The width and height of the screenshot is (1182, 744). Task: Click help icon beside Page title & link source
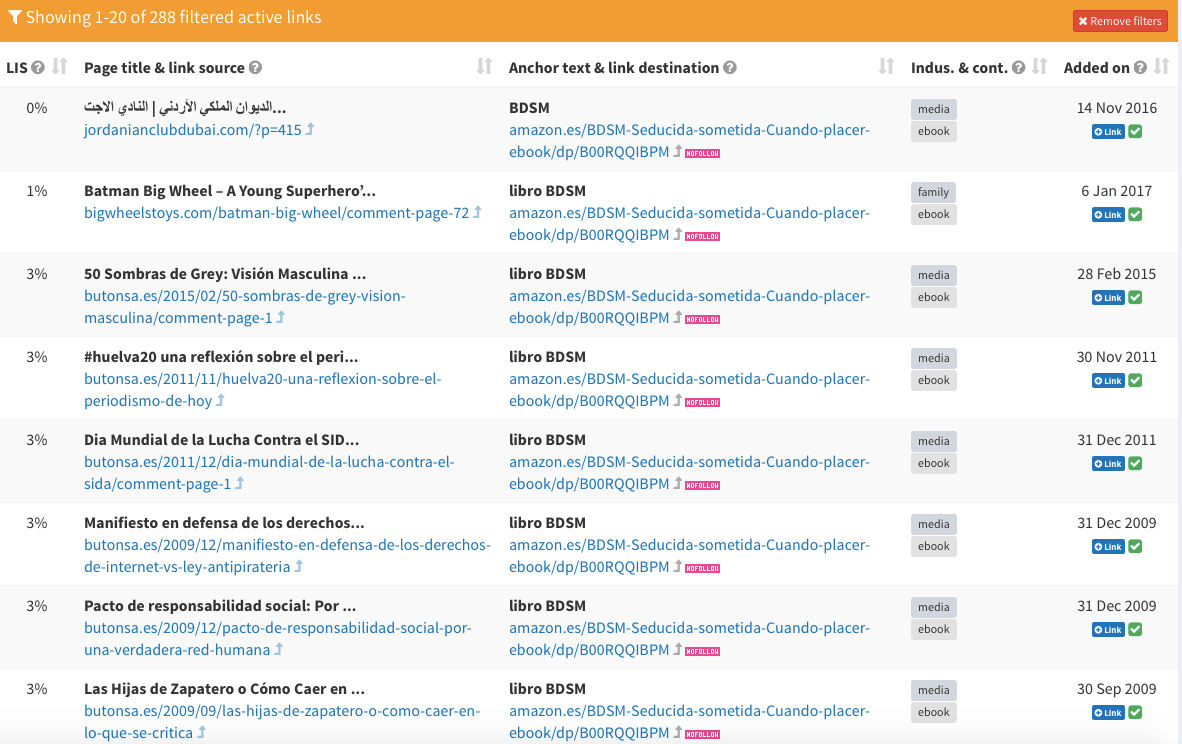click(255, 68)
